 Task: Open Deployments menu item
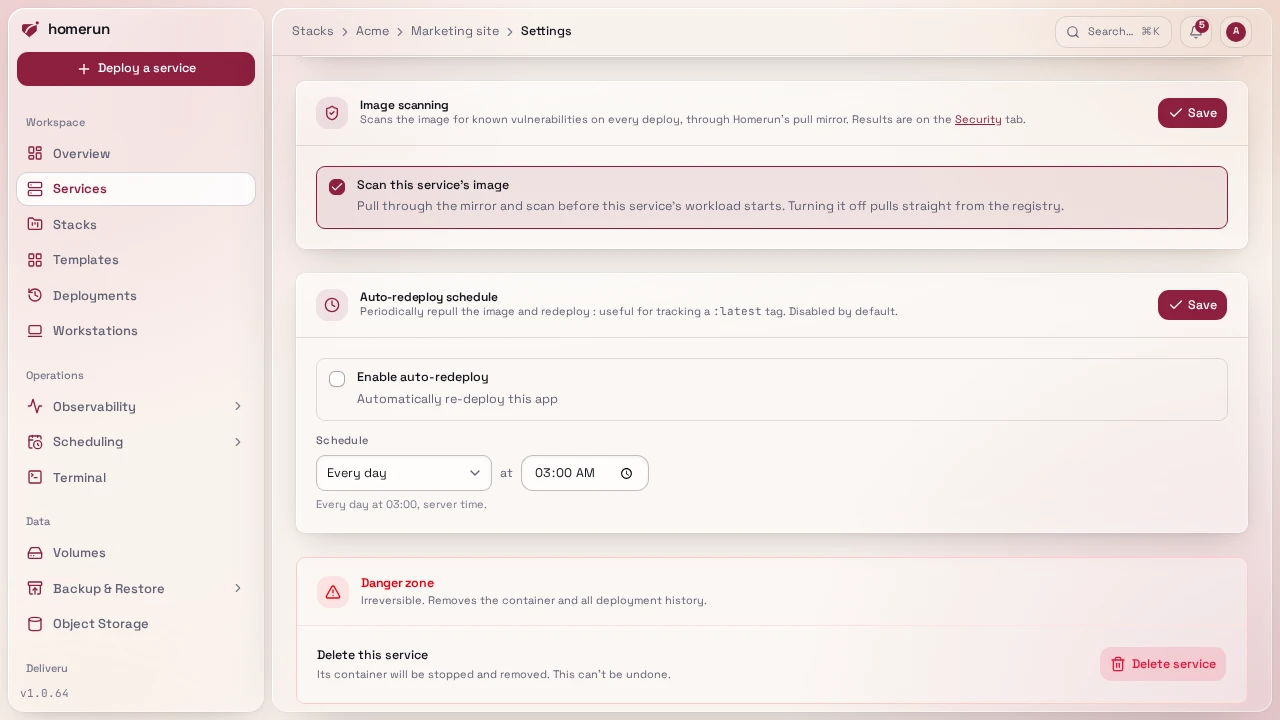[136, 295]
